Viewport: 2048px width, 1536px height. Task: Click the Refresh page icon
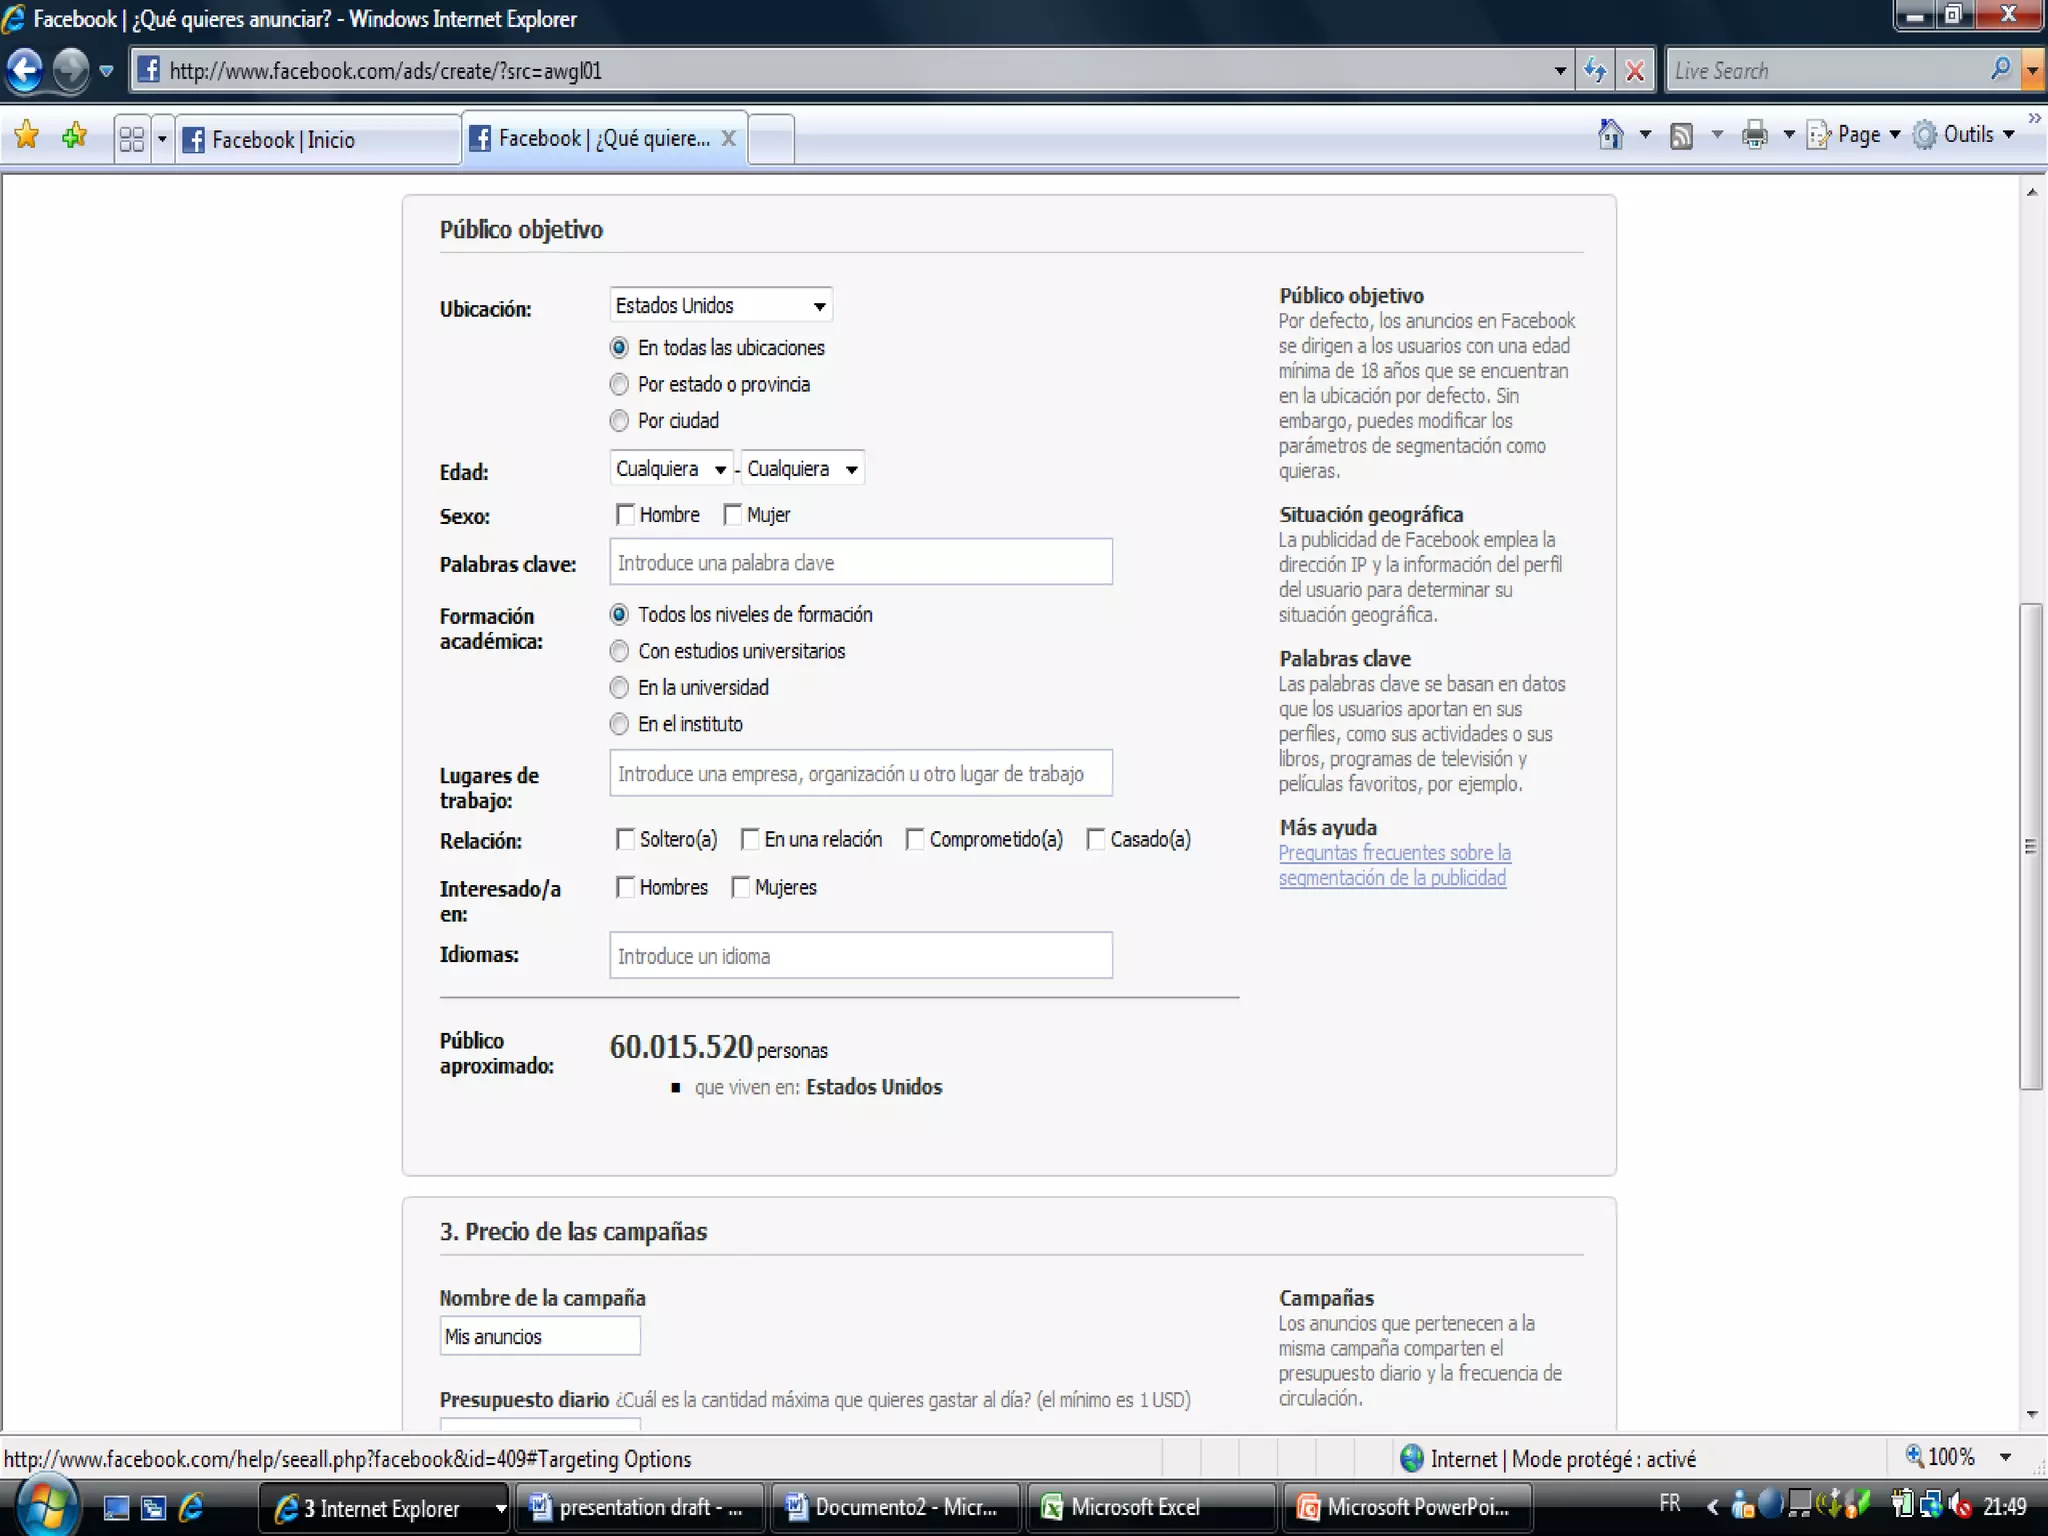(1595, 71)
